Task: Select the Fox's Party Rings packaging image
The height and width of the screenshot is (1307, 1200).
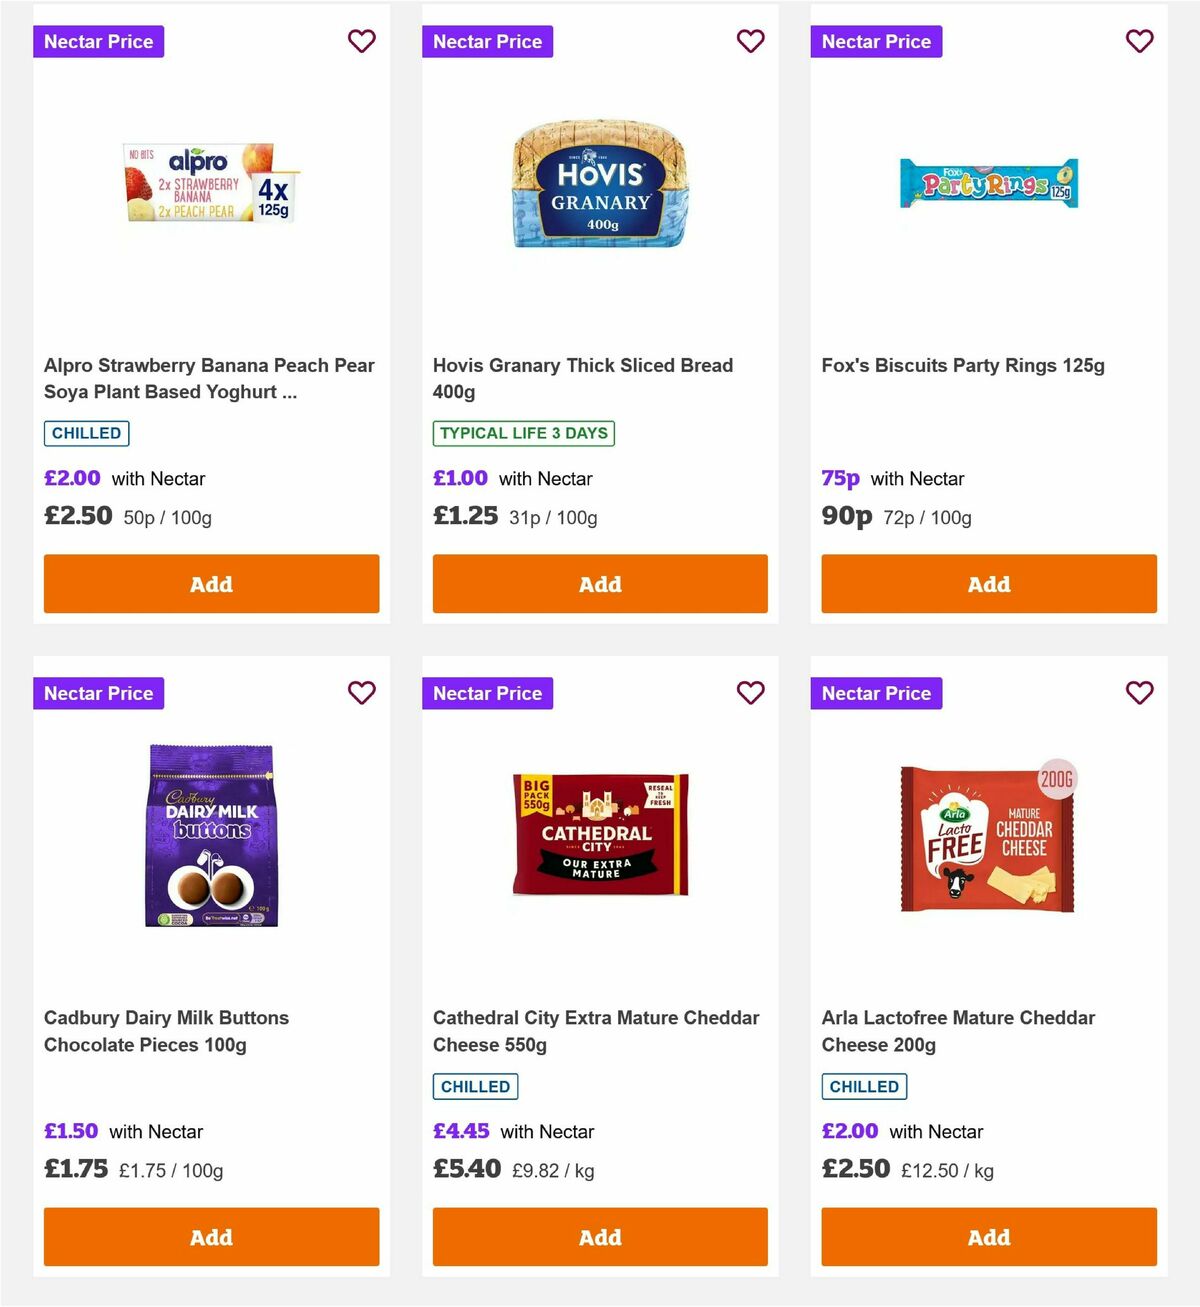Action: coord(988,185)
